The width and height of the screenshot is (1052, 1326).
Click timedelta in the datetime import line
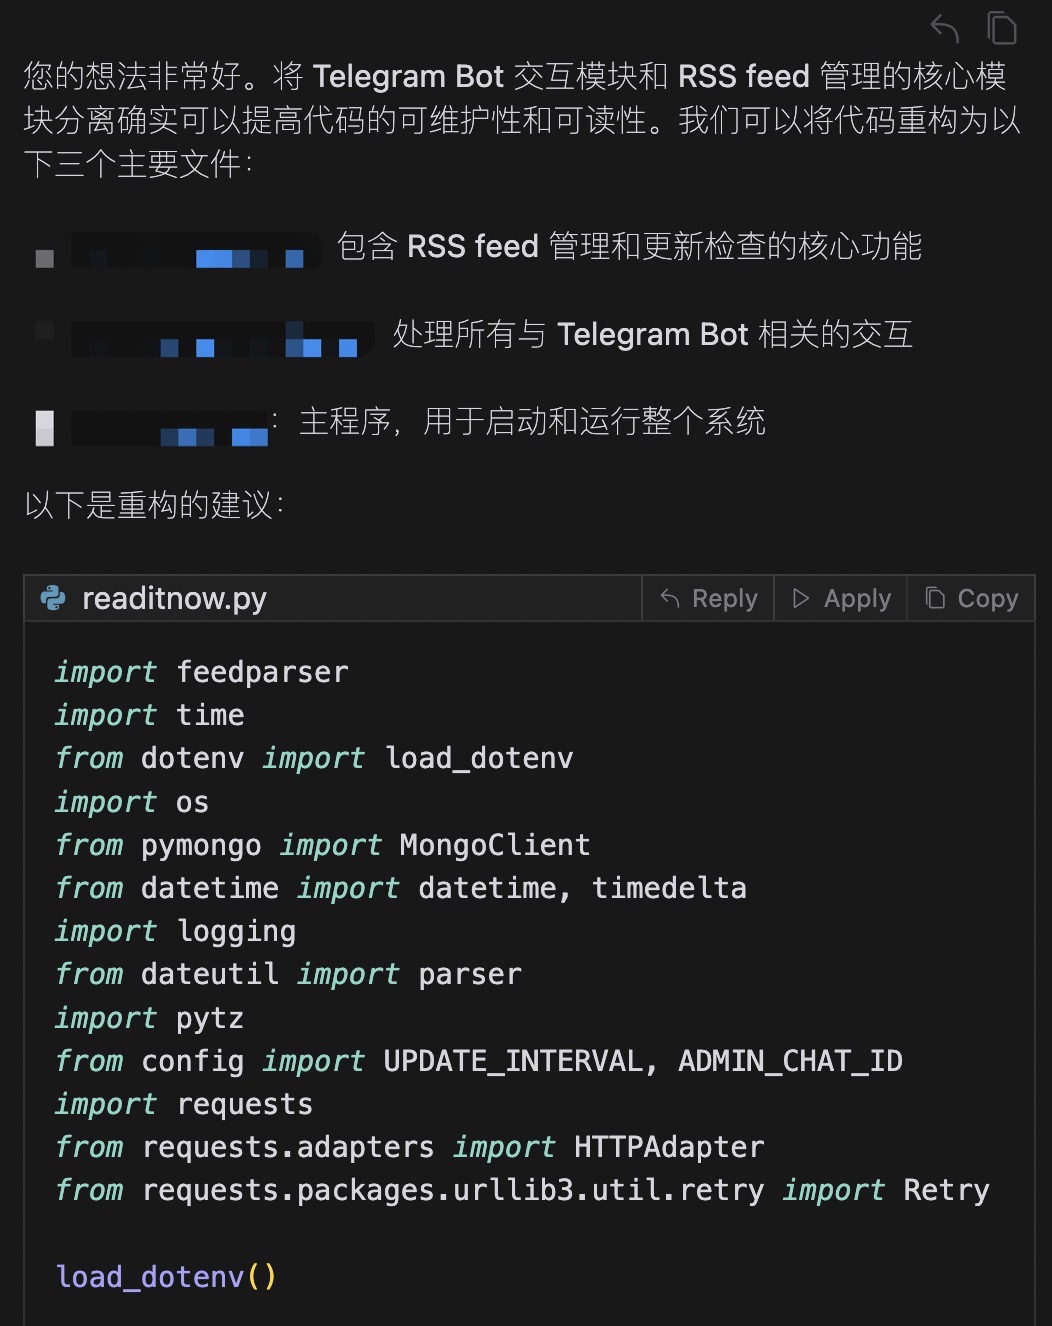669,888
